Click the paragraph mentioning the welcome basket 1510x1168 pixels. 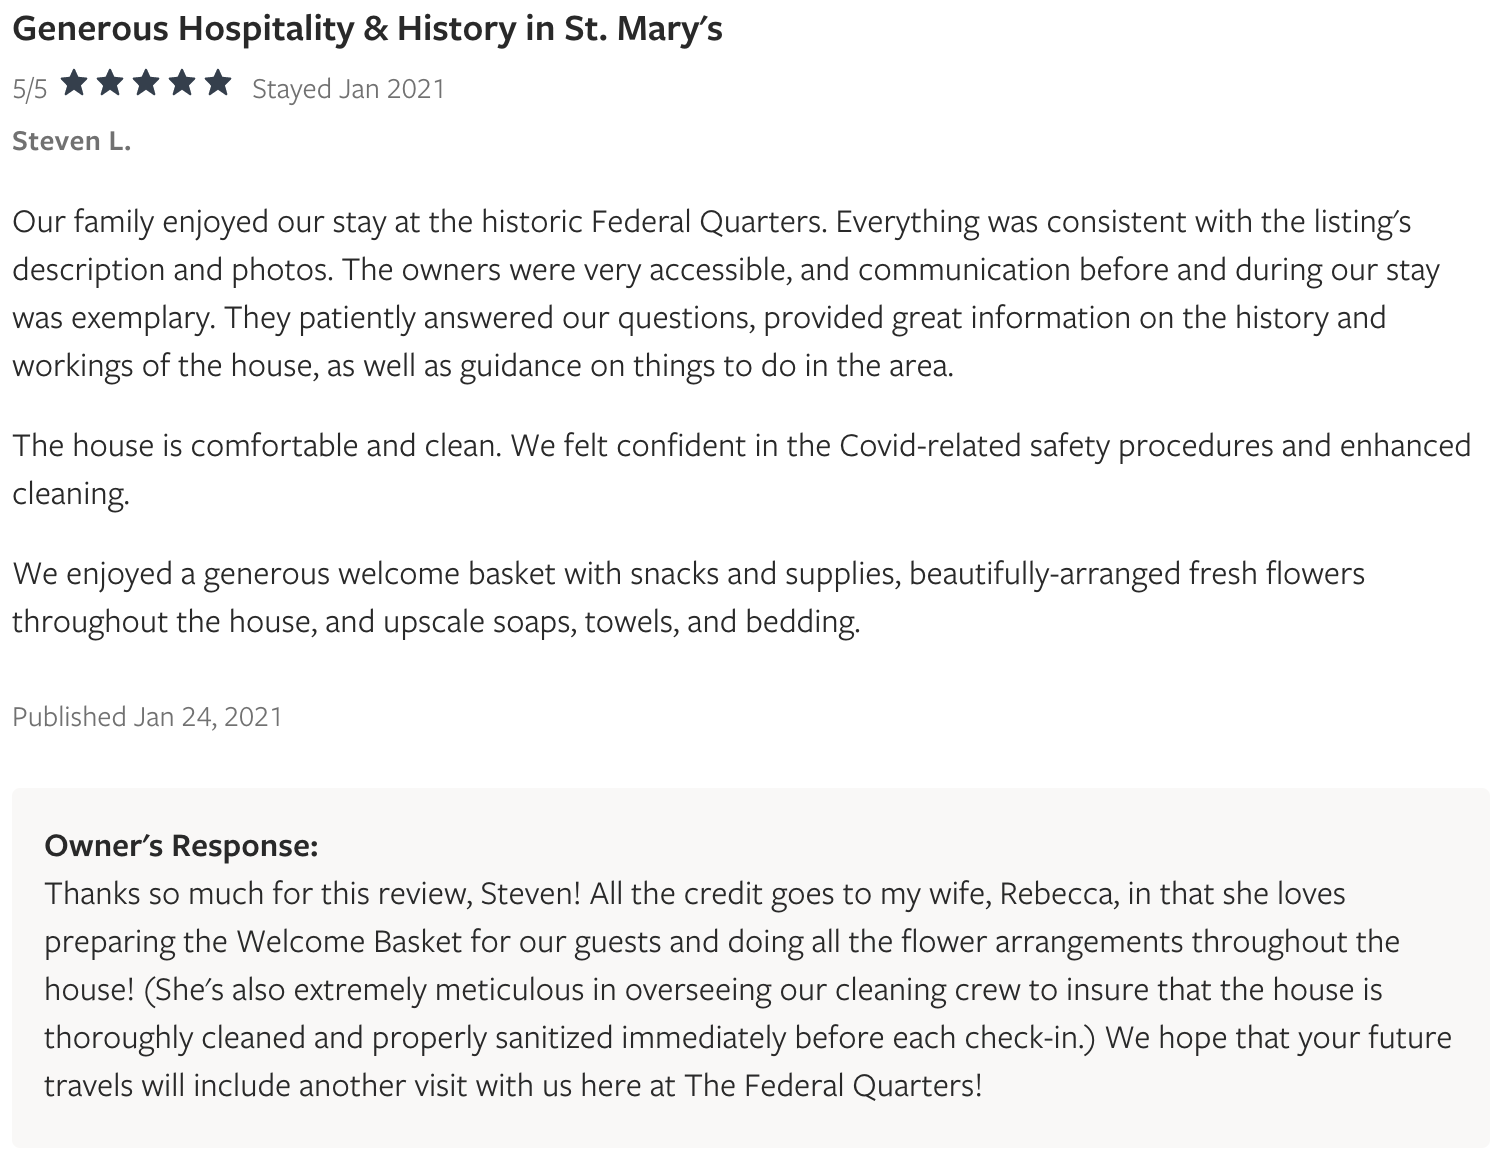tap(688, 597)
